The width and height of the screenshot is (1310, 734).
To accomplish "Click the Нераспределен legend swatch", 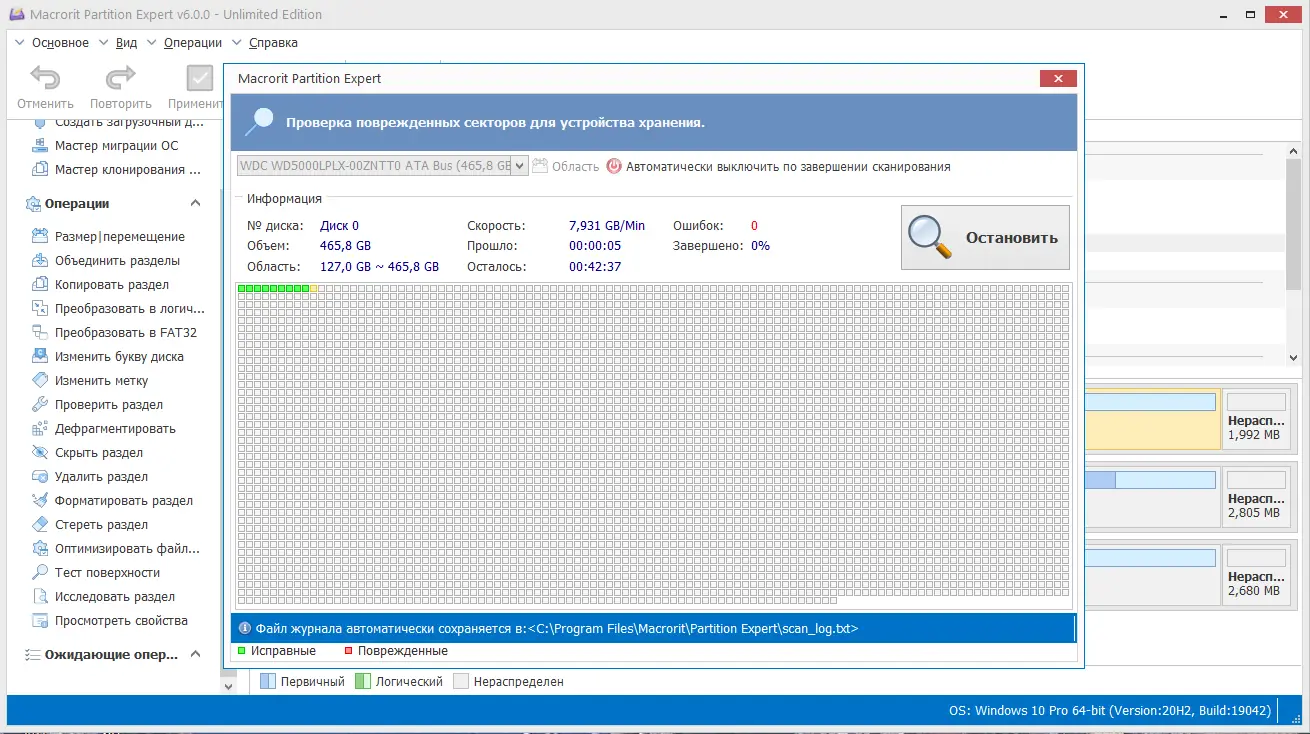I will [x=461, y=681].
